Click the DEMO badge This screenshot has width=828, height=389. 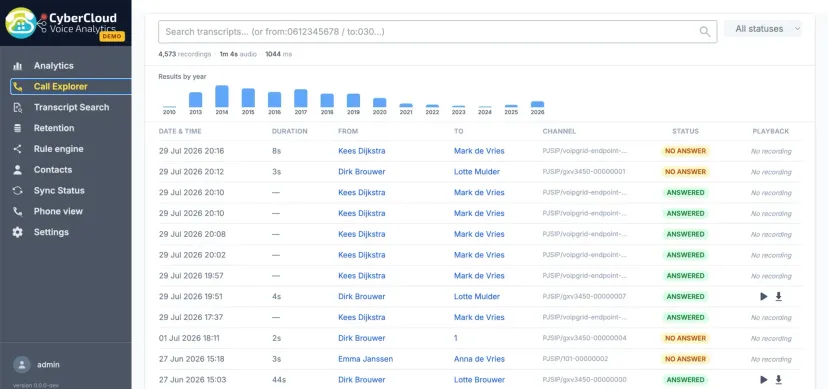pos(112,36)
